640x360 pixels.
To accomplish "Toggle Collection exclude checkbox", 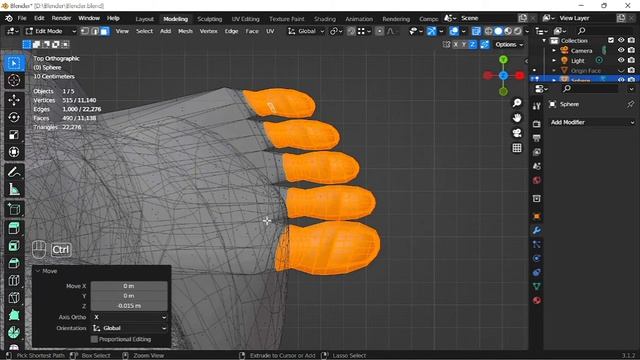I will pos(611,40).
